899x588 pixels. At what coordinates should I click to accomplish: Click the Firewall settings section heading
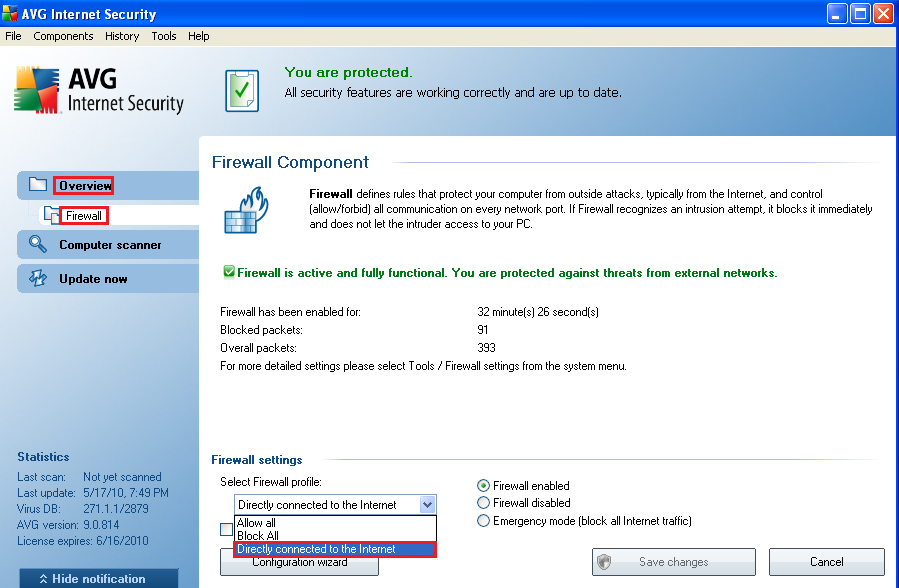(257, 460)
